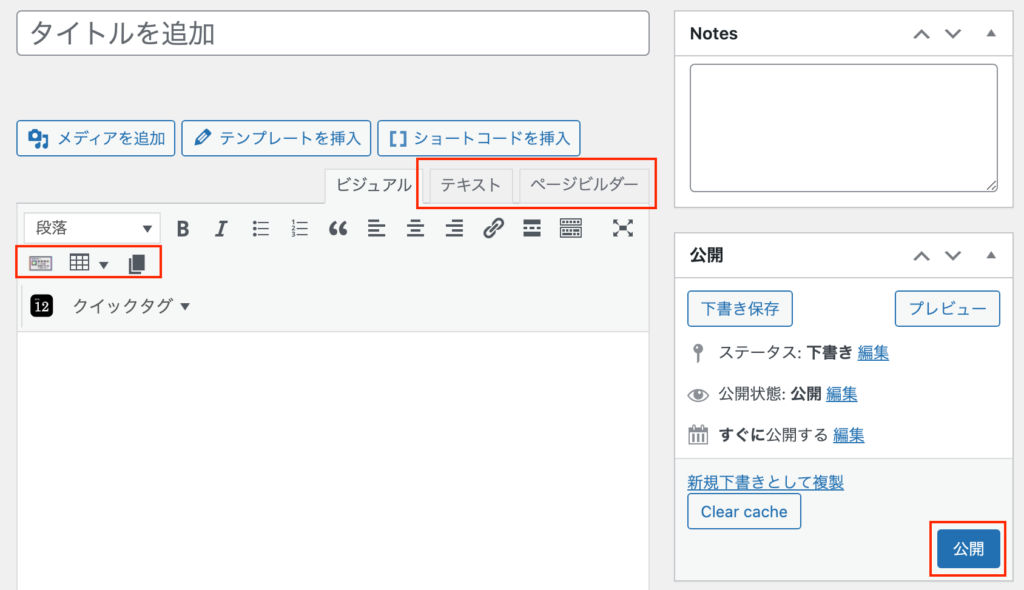Toggle italic formatting in editor toolbar
1024x590 pixels.
(x=221, y=229)
